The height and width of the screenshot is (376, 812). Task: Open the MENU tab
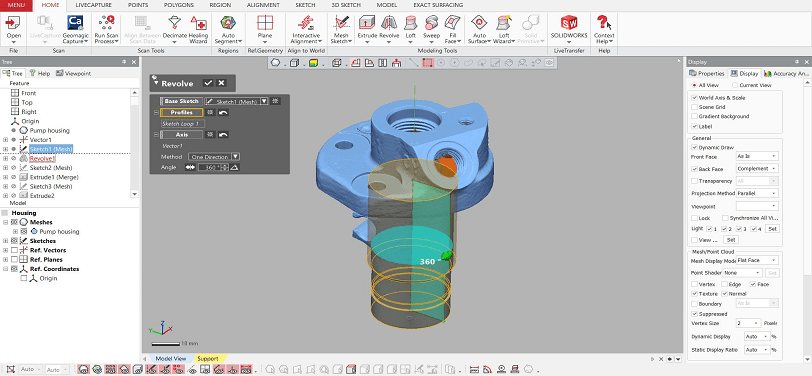coord(17,5)
